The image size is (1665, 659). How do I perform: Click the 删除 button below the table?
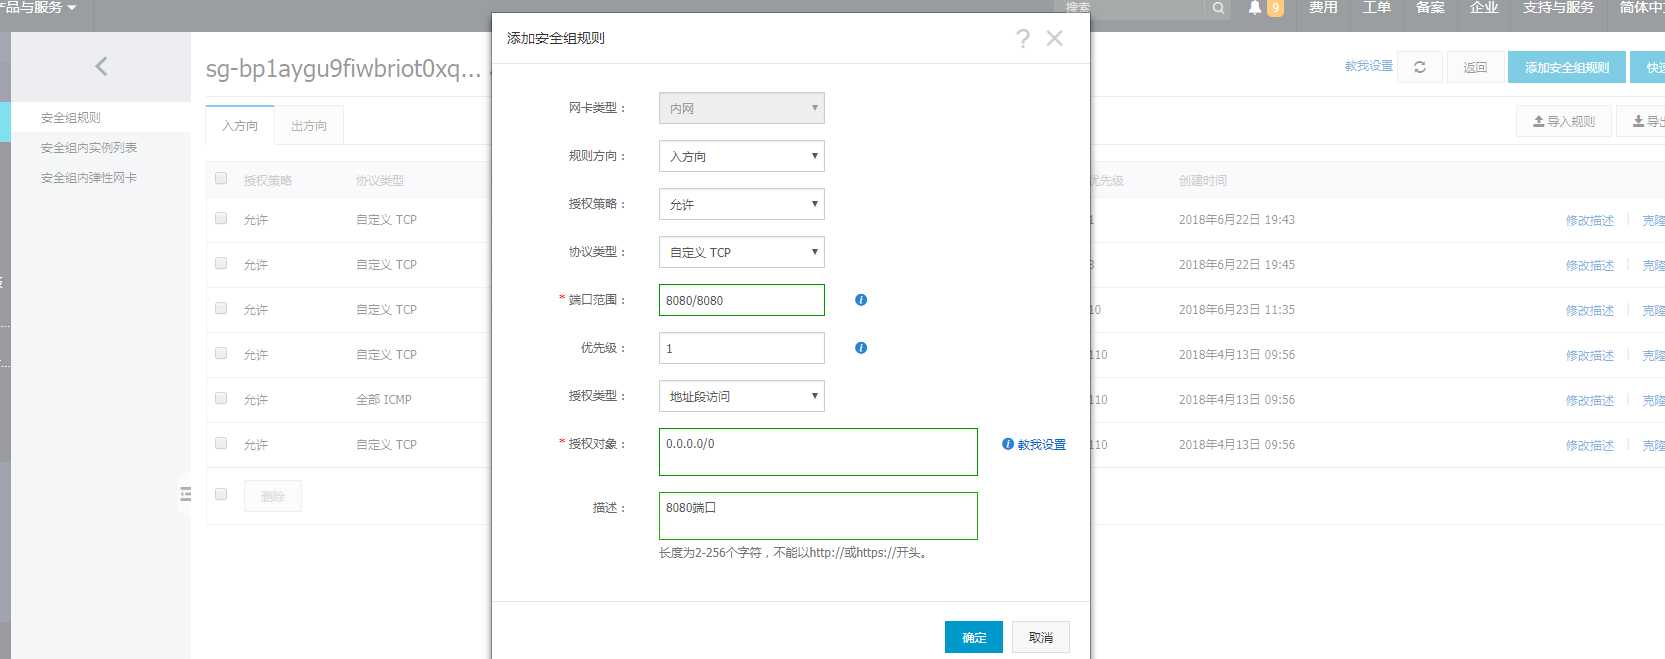pos(273,496)
